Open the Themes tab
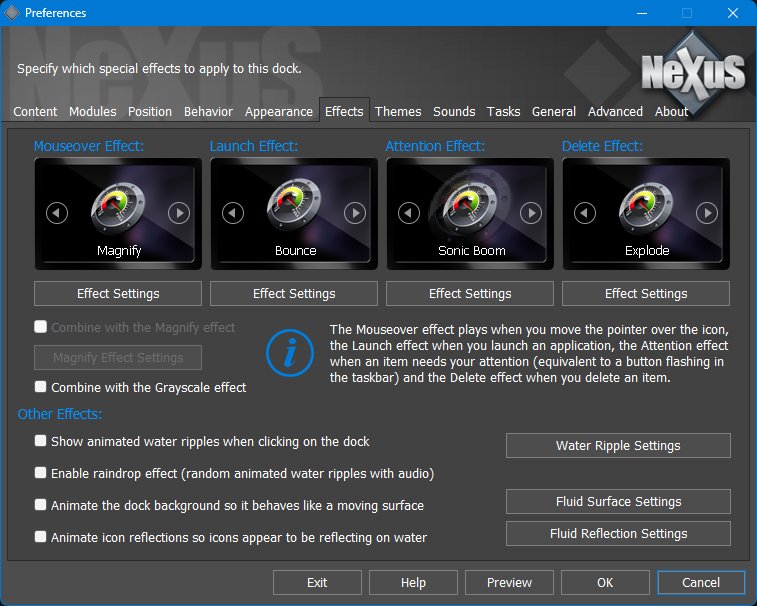Screen dimensions: 757x606 point(398,112)
